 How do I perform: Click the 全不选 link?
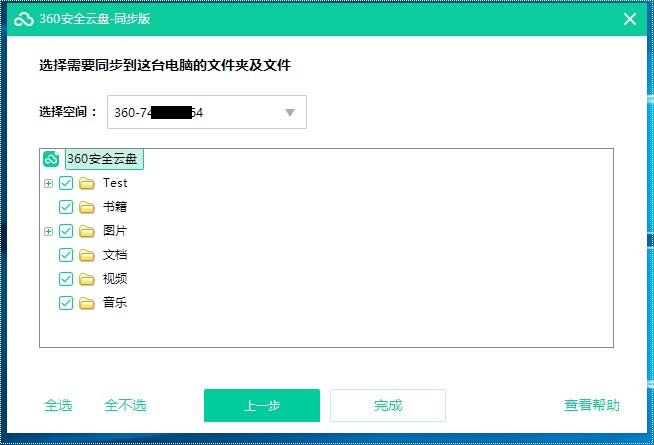[125, 405]
